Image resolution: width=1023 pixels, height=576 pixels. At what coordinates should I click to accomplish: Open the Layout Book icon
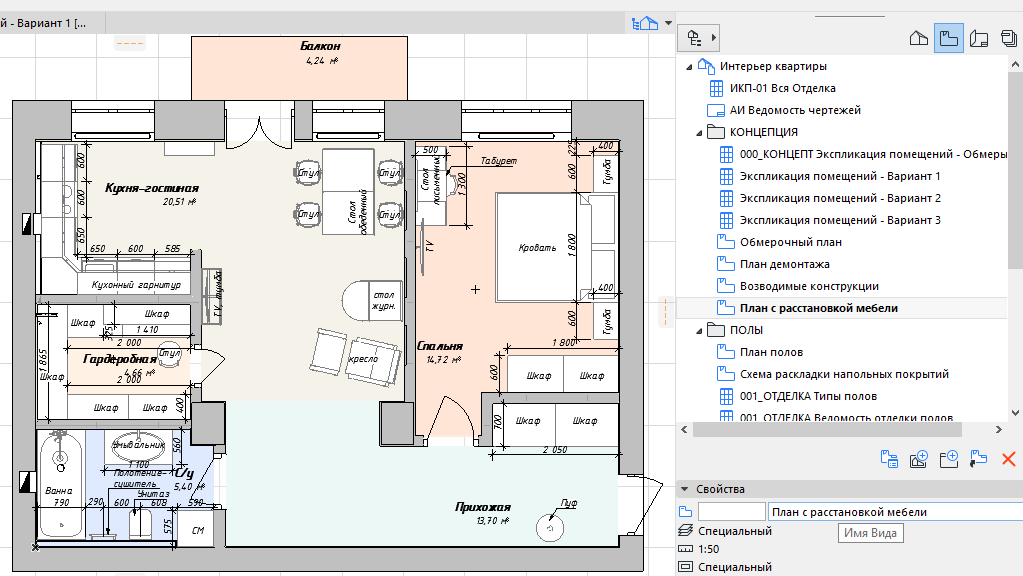[979, 38]
